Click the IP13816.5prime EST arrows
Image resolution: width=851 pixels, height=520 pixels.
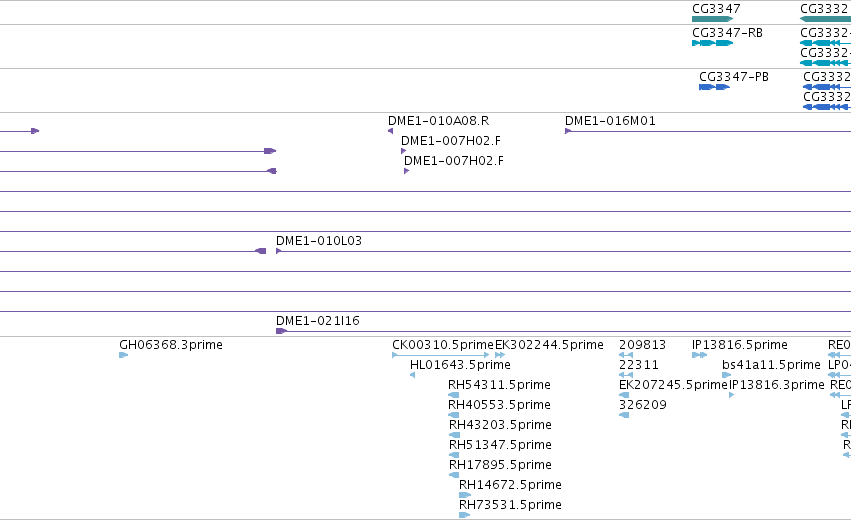click(700, 355)
